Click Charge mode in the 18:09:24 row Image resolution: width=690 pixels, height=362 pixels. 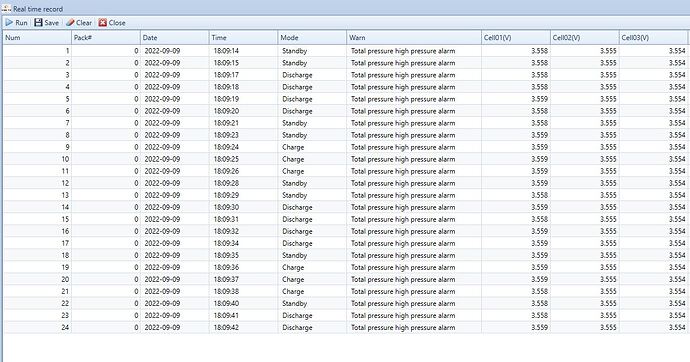293,147
